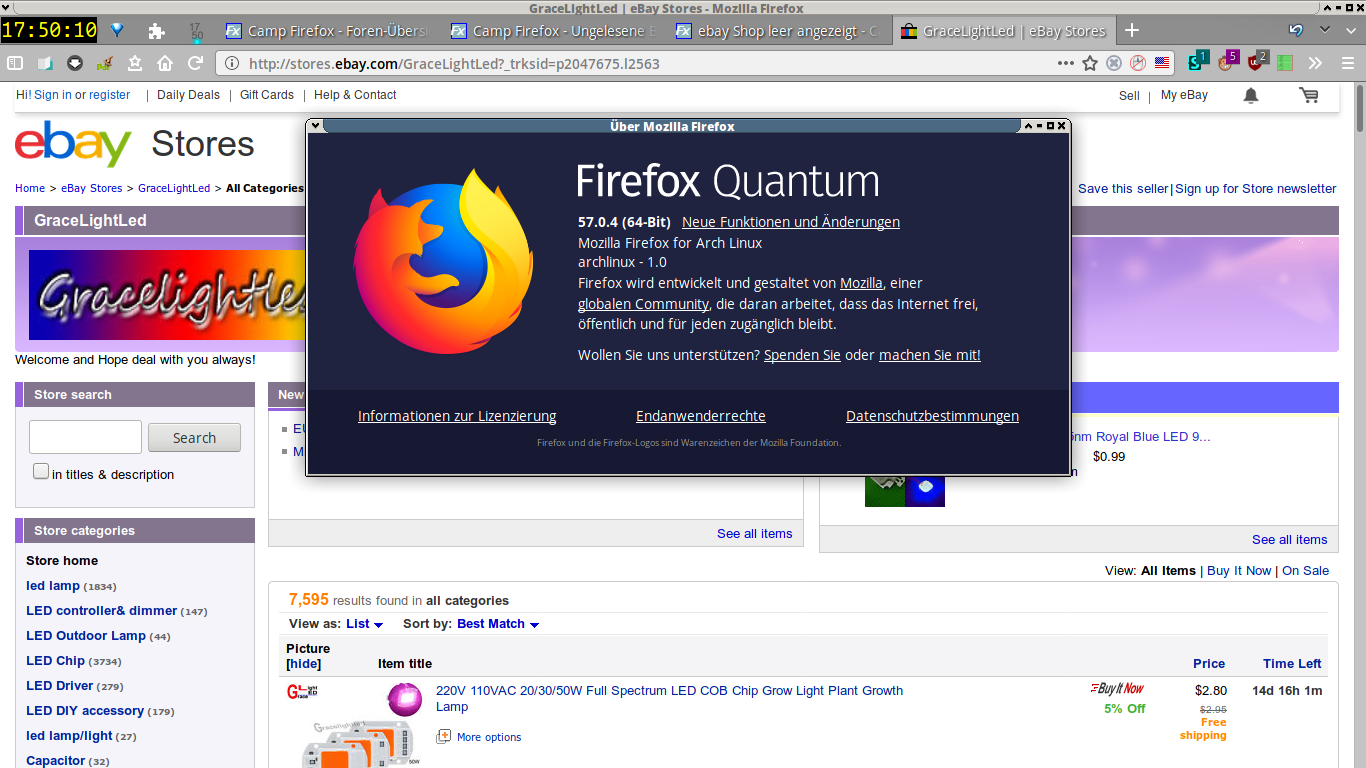Show site information icon in address bar

tap(232, 63)
